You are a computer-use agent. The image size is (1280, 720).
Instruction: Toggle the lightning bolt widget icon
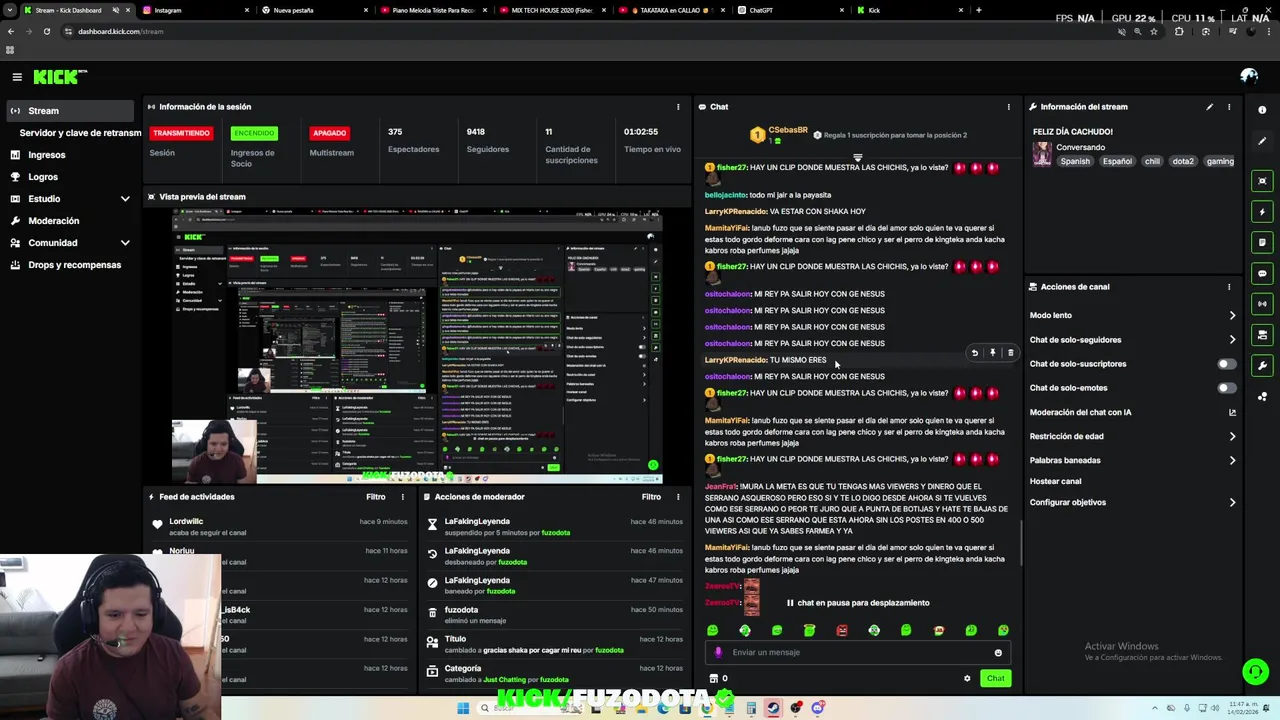pyautogui.click(x=1262, y=212)
